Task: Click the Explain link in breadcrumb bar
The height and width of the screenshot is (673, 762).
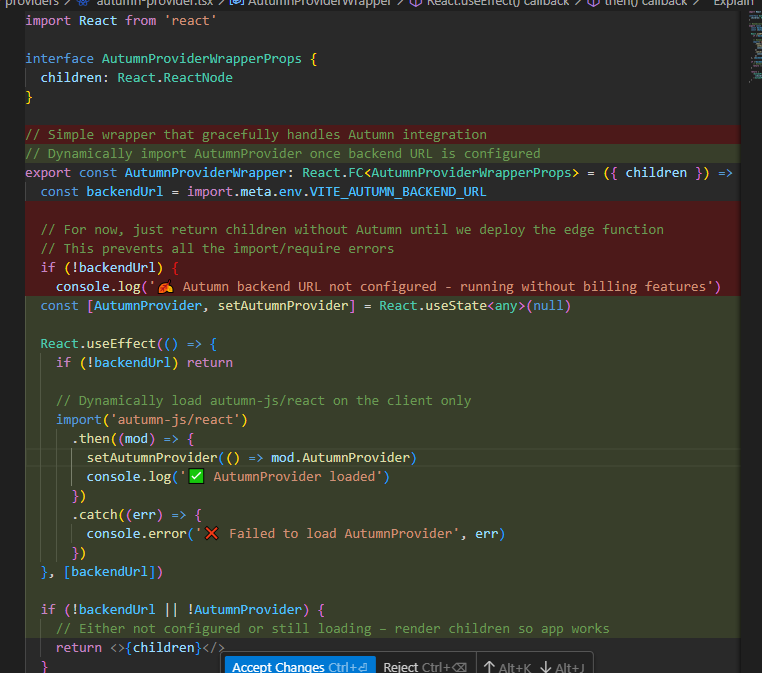Action: coord(732,3)
